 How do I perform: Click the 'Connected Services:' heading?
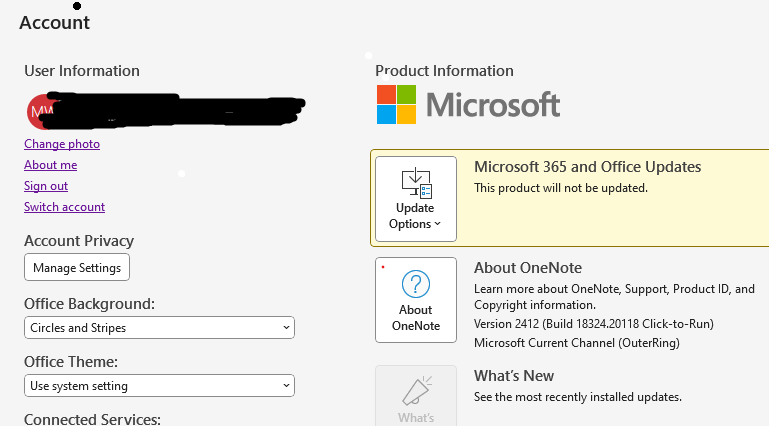pyautogui.click(x=92, y=419)
